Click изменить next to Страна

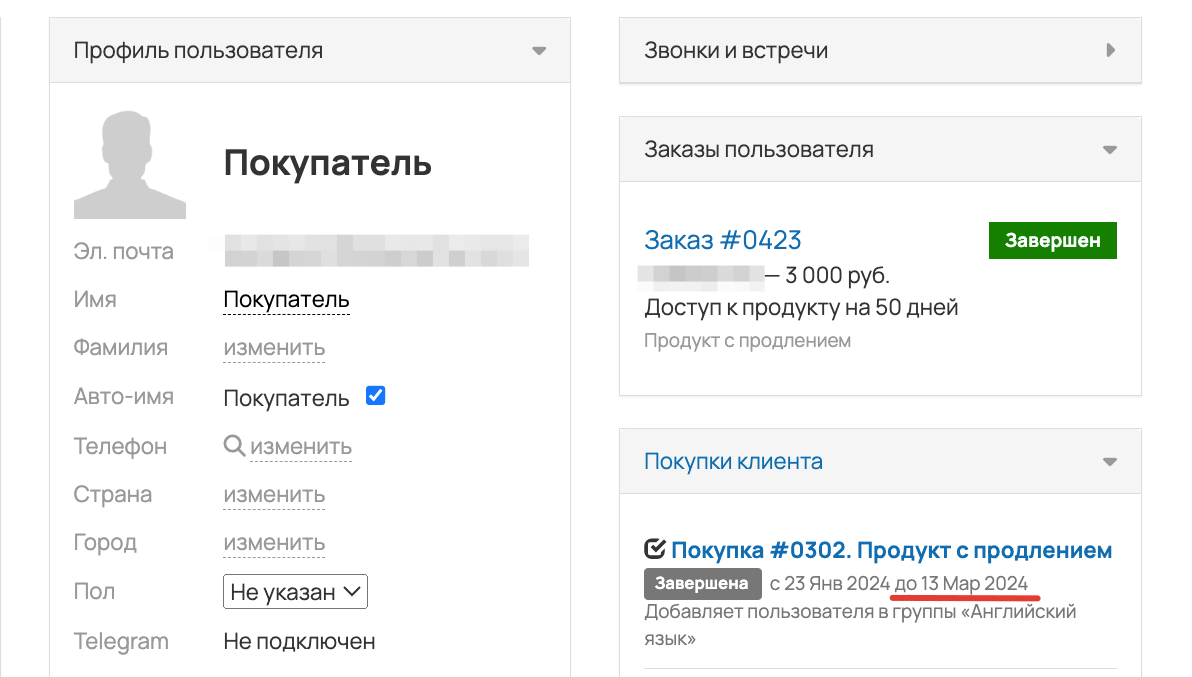pos(274,495)
